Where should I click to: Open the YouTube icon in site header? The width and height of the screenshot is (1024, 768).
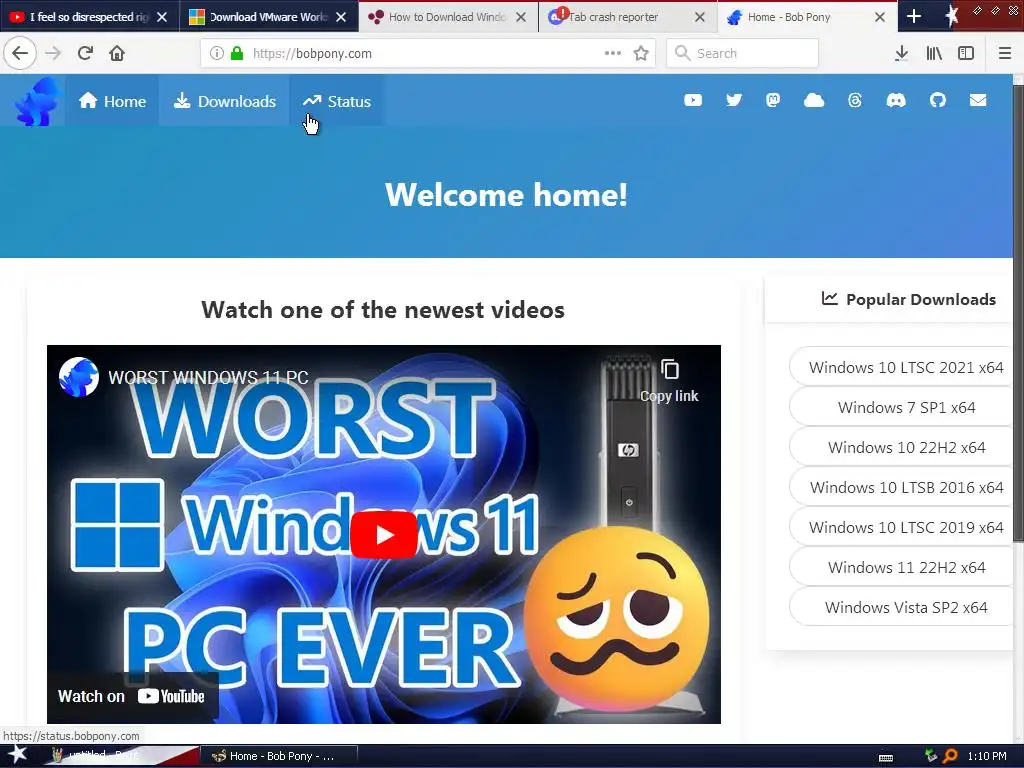point(693,100)
